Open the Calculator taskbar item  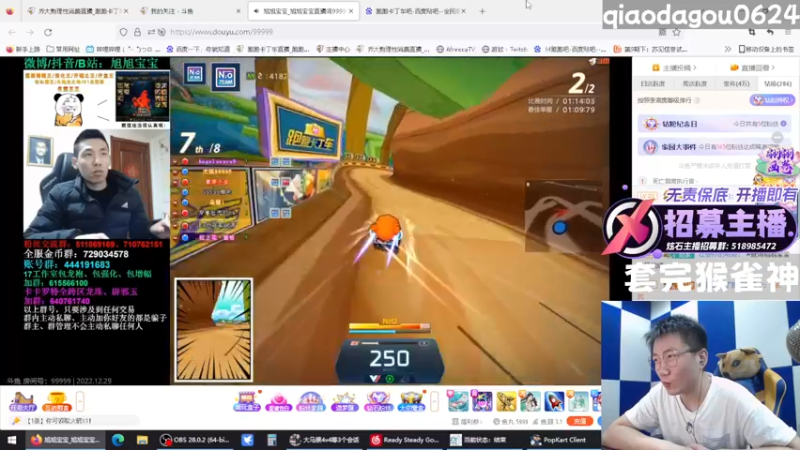pos(272,440)
